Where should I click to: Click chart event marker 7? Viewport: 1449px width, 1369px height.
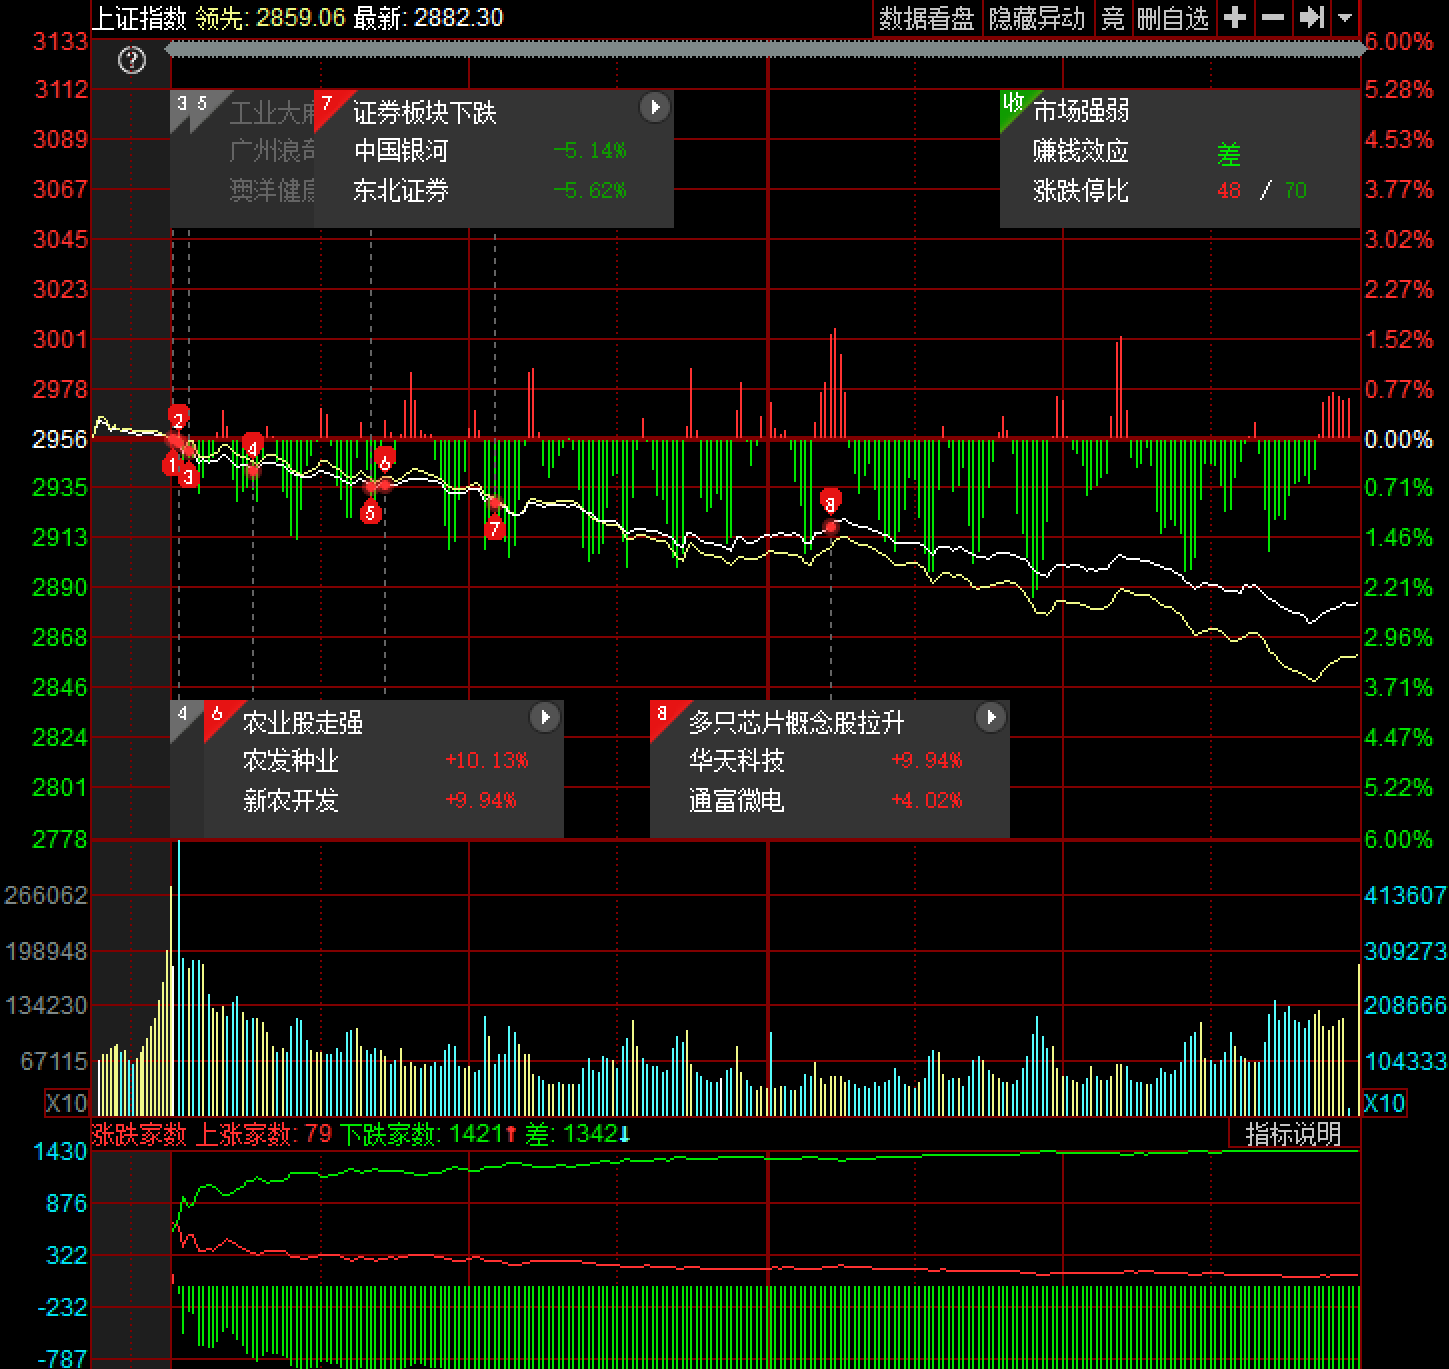click(x=495, y=528)
